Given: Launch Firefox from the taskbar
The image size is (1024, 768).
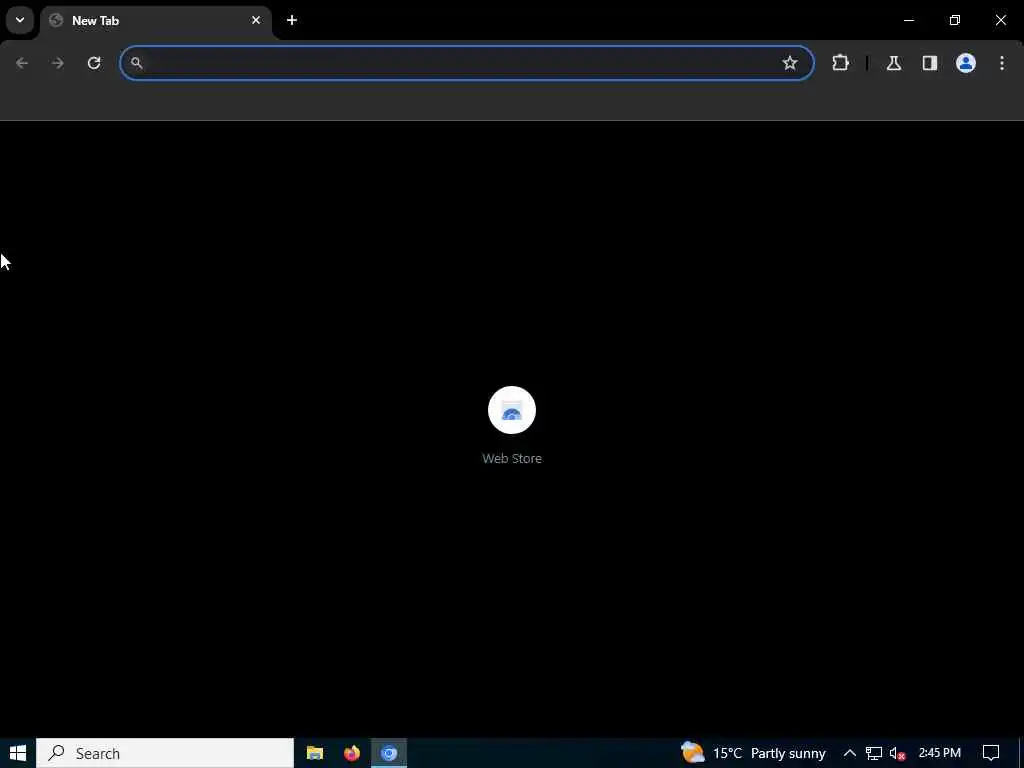Looking at the screenshot, I should [352, 753].
